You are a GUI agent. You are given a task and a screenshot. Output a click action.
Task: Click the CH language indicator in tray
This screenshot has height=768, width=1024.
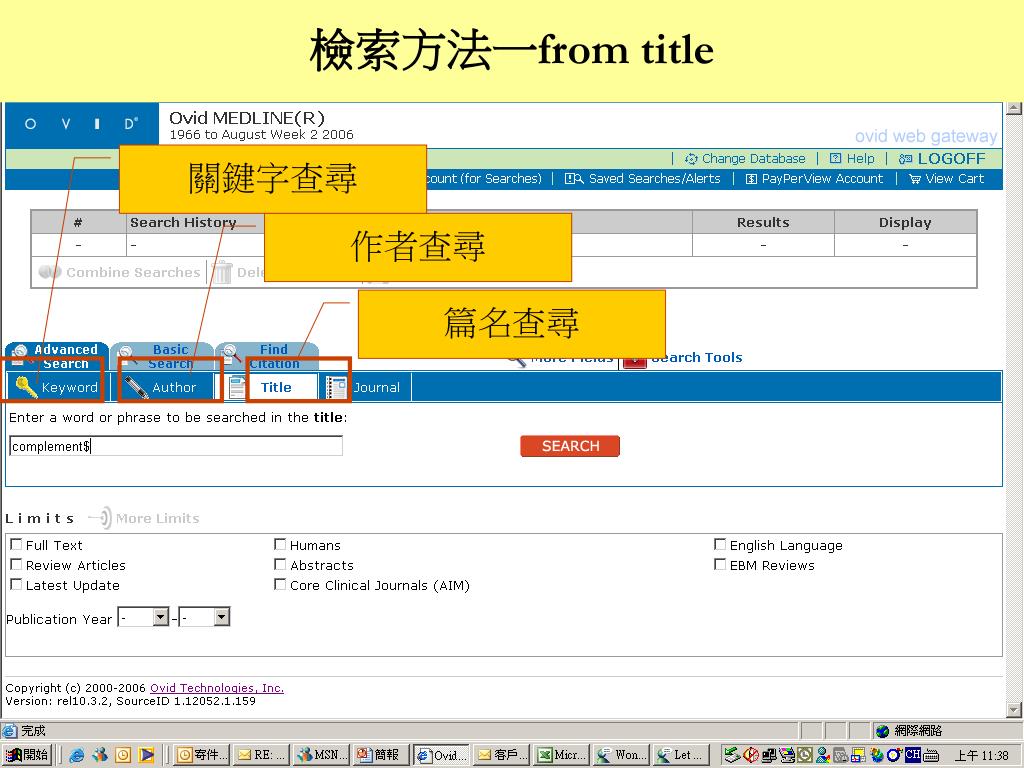coord(912,754)
